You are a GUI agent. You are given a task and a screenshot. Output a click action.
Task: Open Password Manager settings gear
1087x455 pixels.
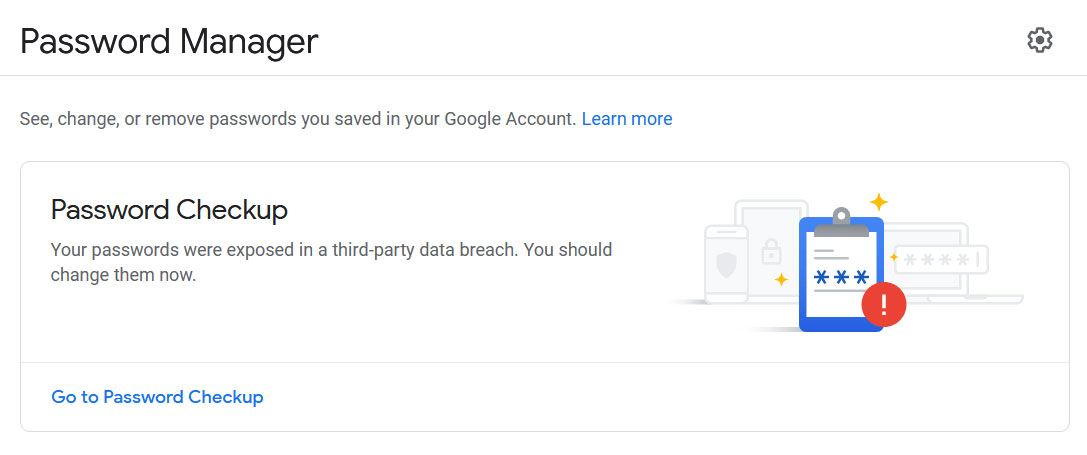point(1040,41)
